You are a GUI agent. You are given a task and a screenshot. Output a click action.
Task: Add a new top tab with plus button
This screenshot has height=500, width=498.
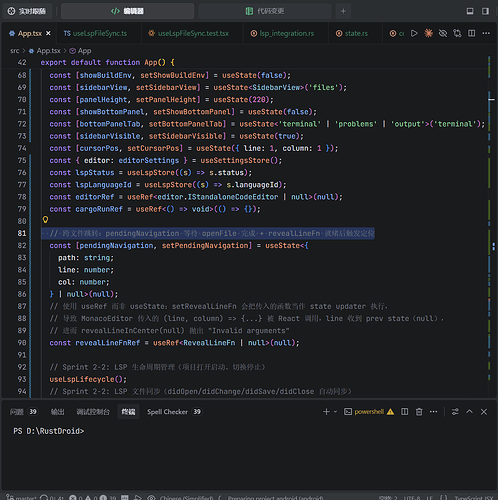point(343,11)
